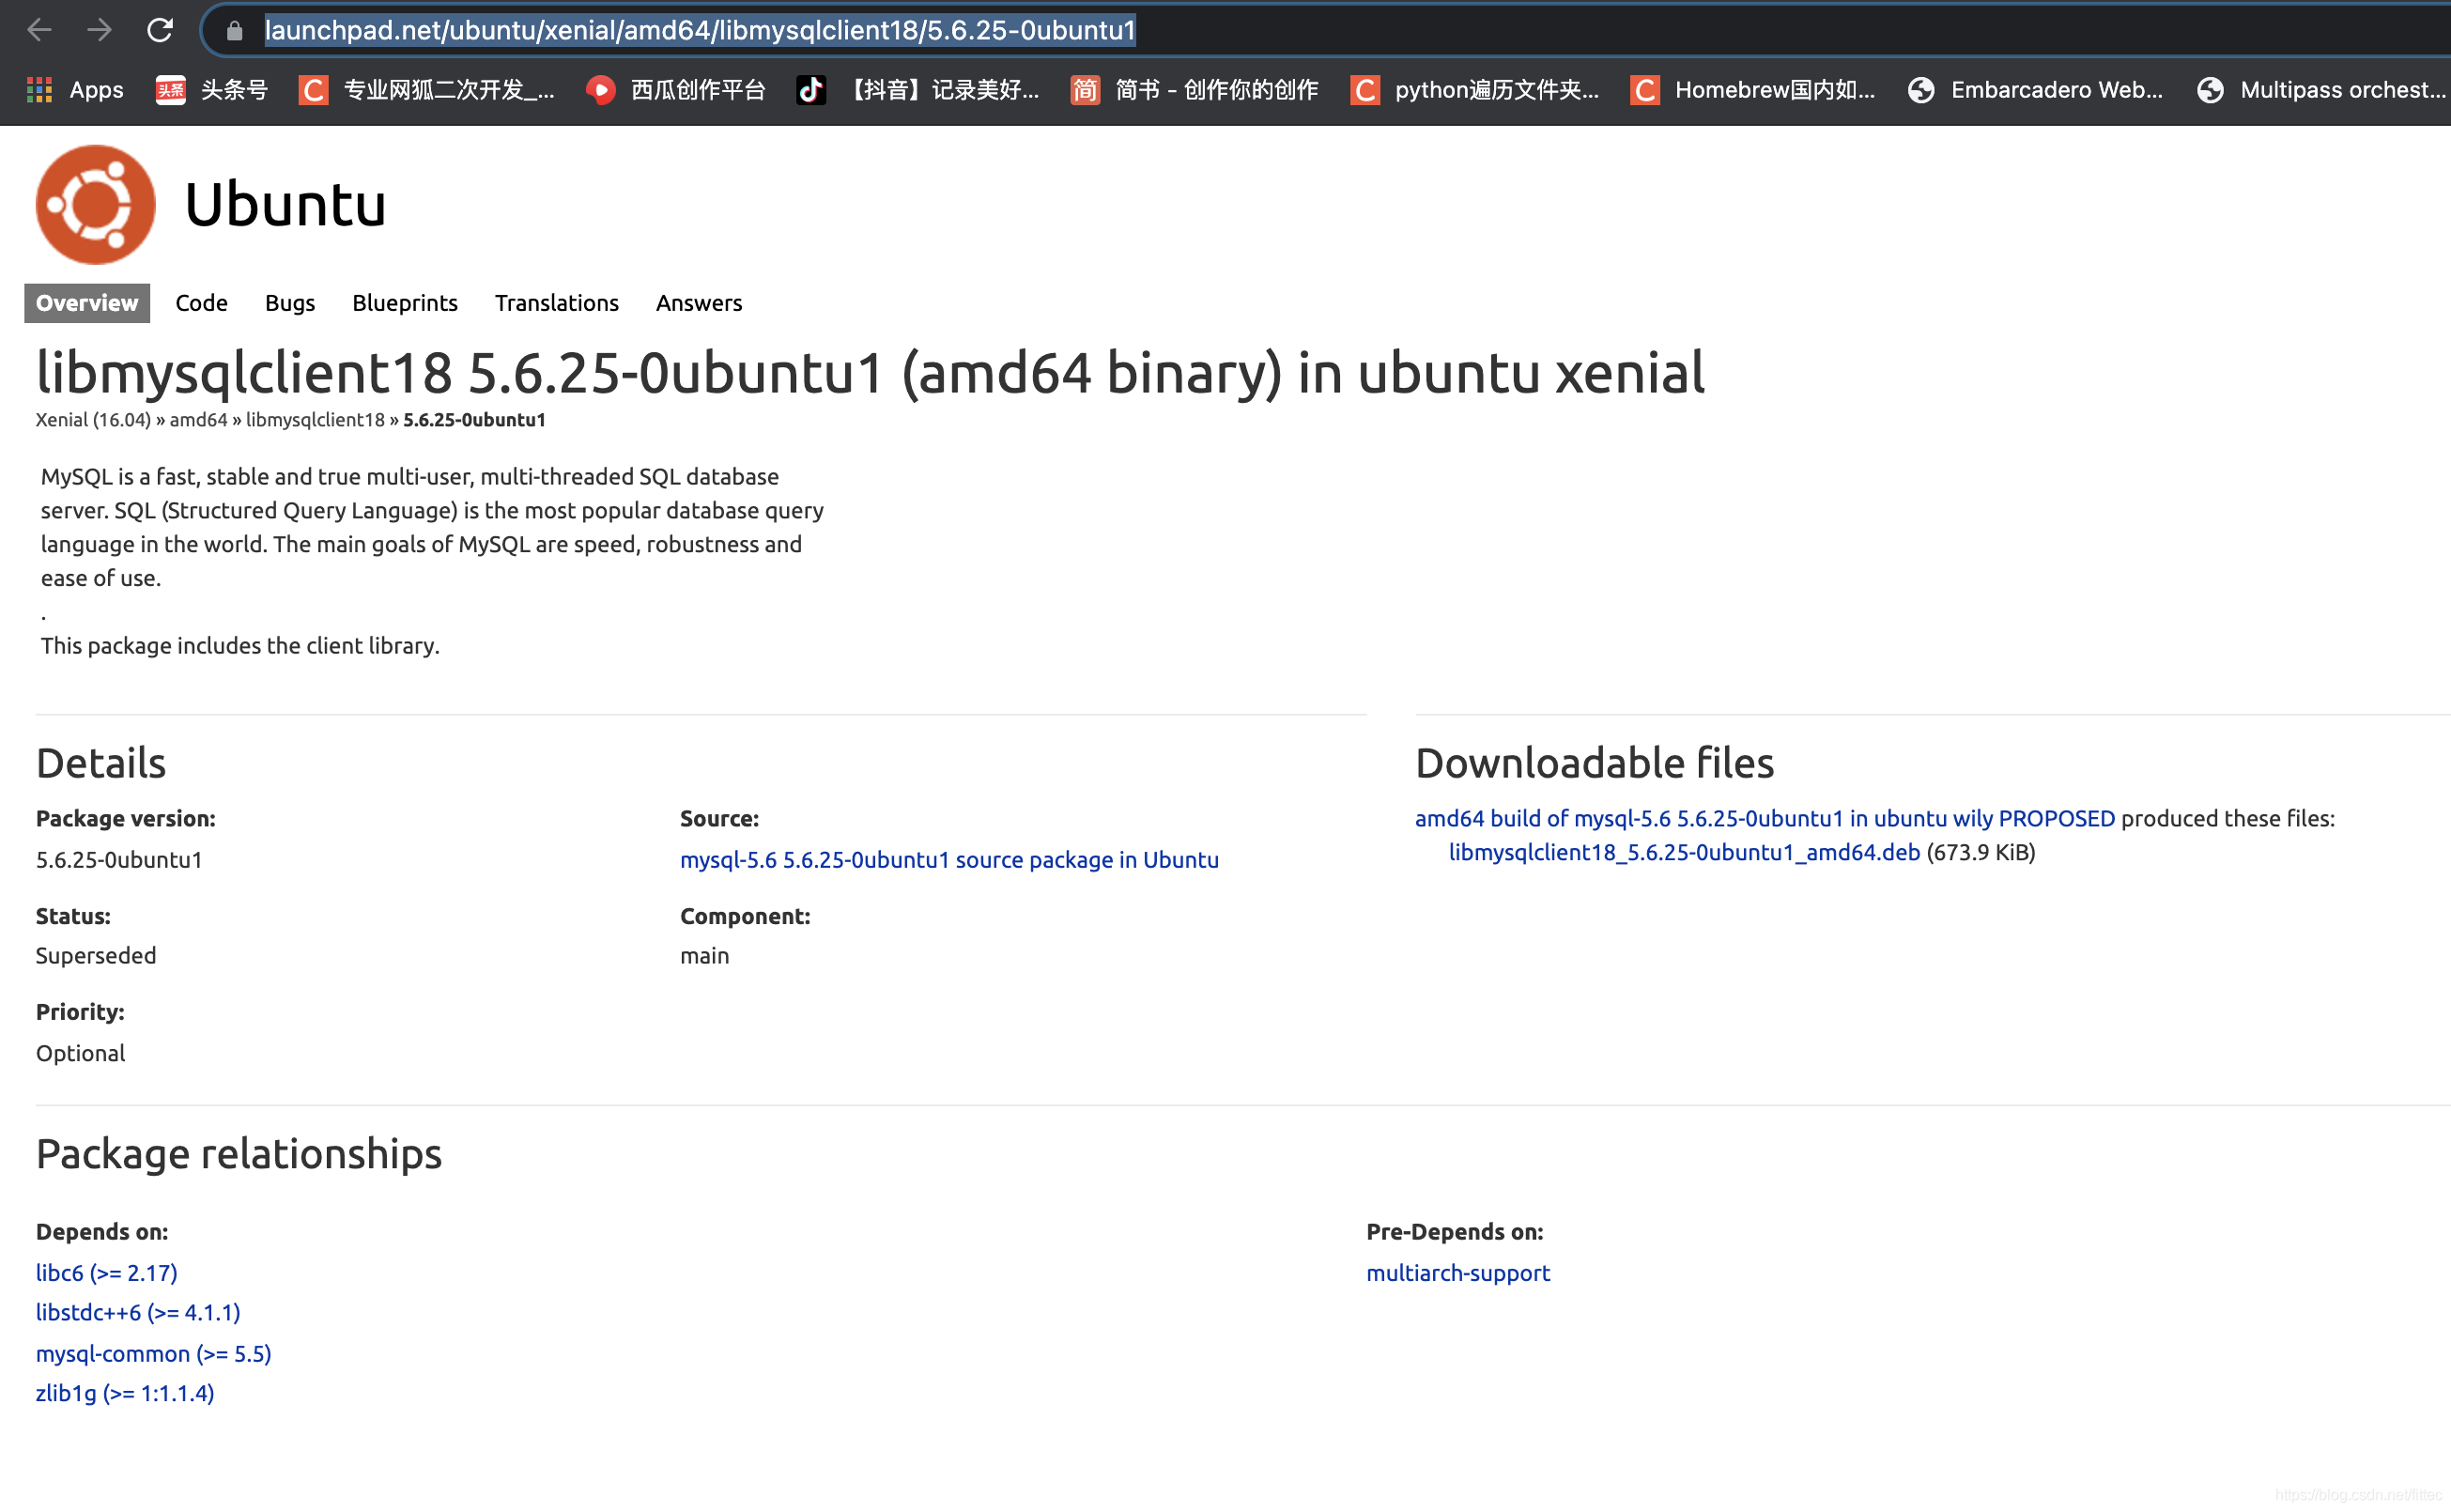The width and height of the screenshot is (2451, 1512).
Task: Open the Embarcadero Web bookmark globe icon
Action: pyautogui.click(x=1920, y=90)
